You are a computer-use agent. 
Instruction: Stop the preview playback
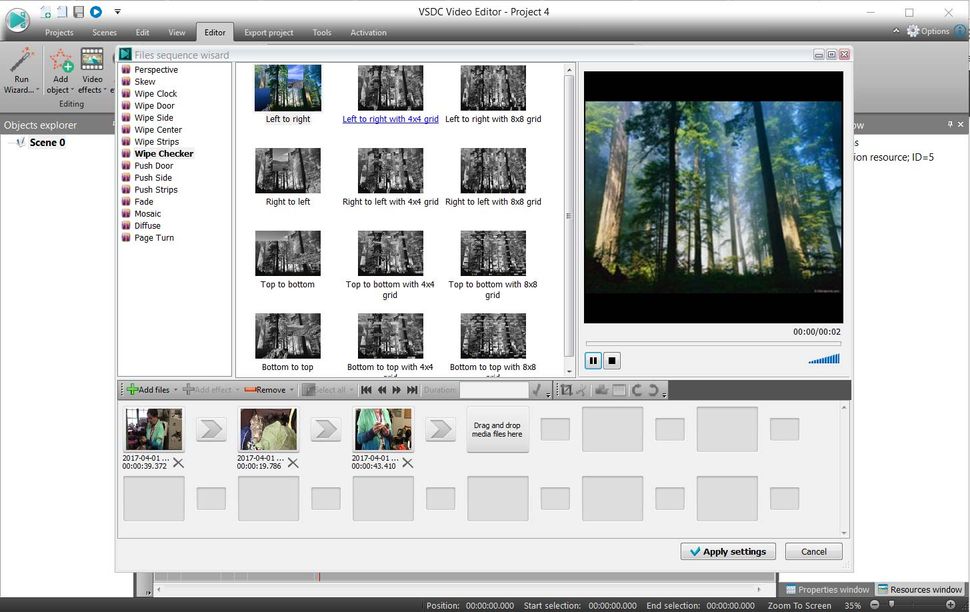tap(612, 360)
